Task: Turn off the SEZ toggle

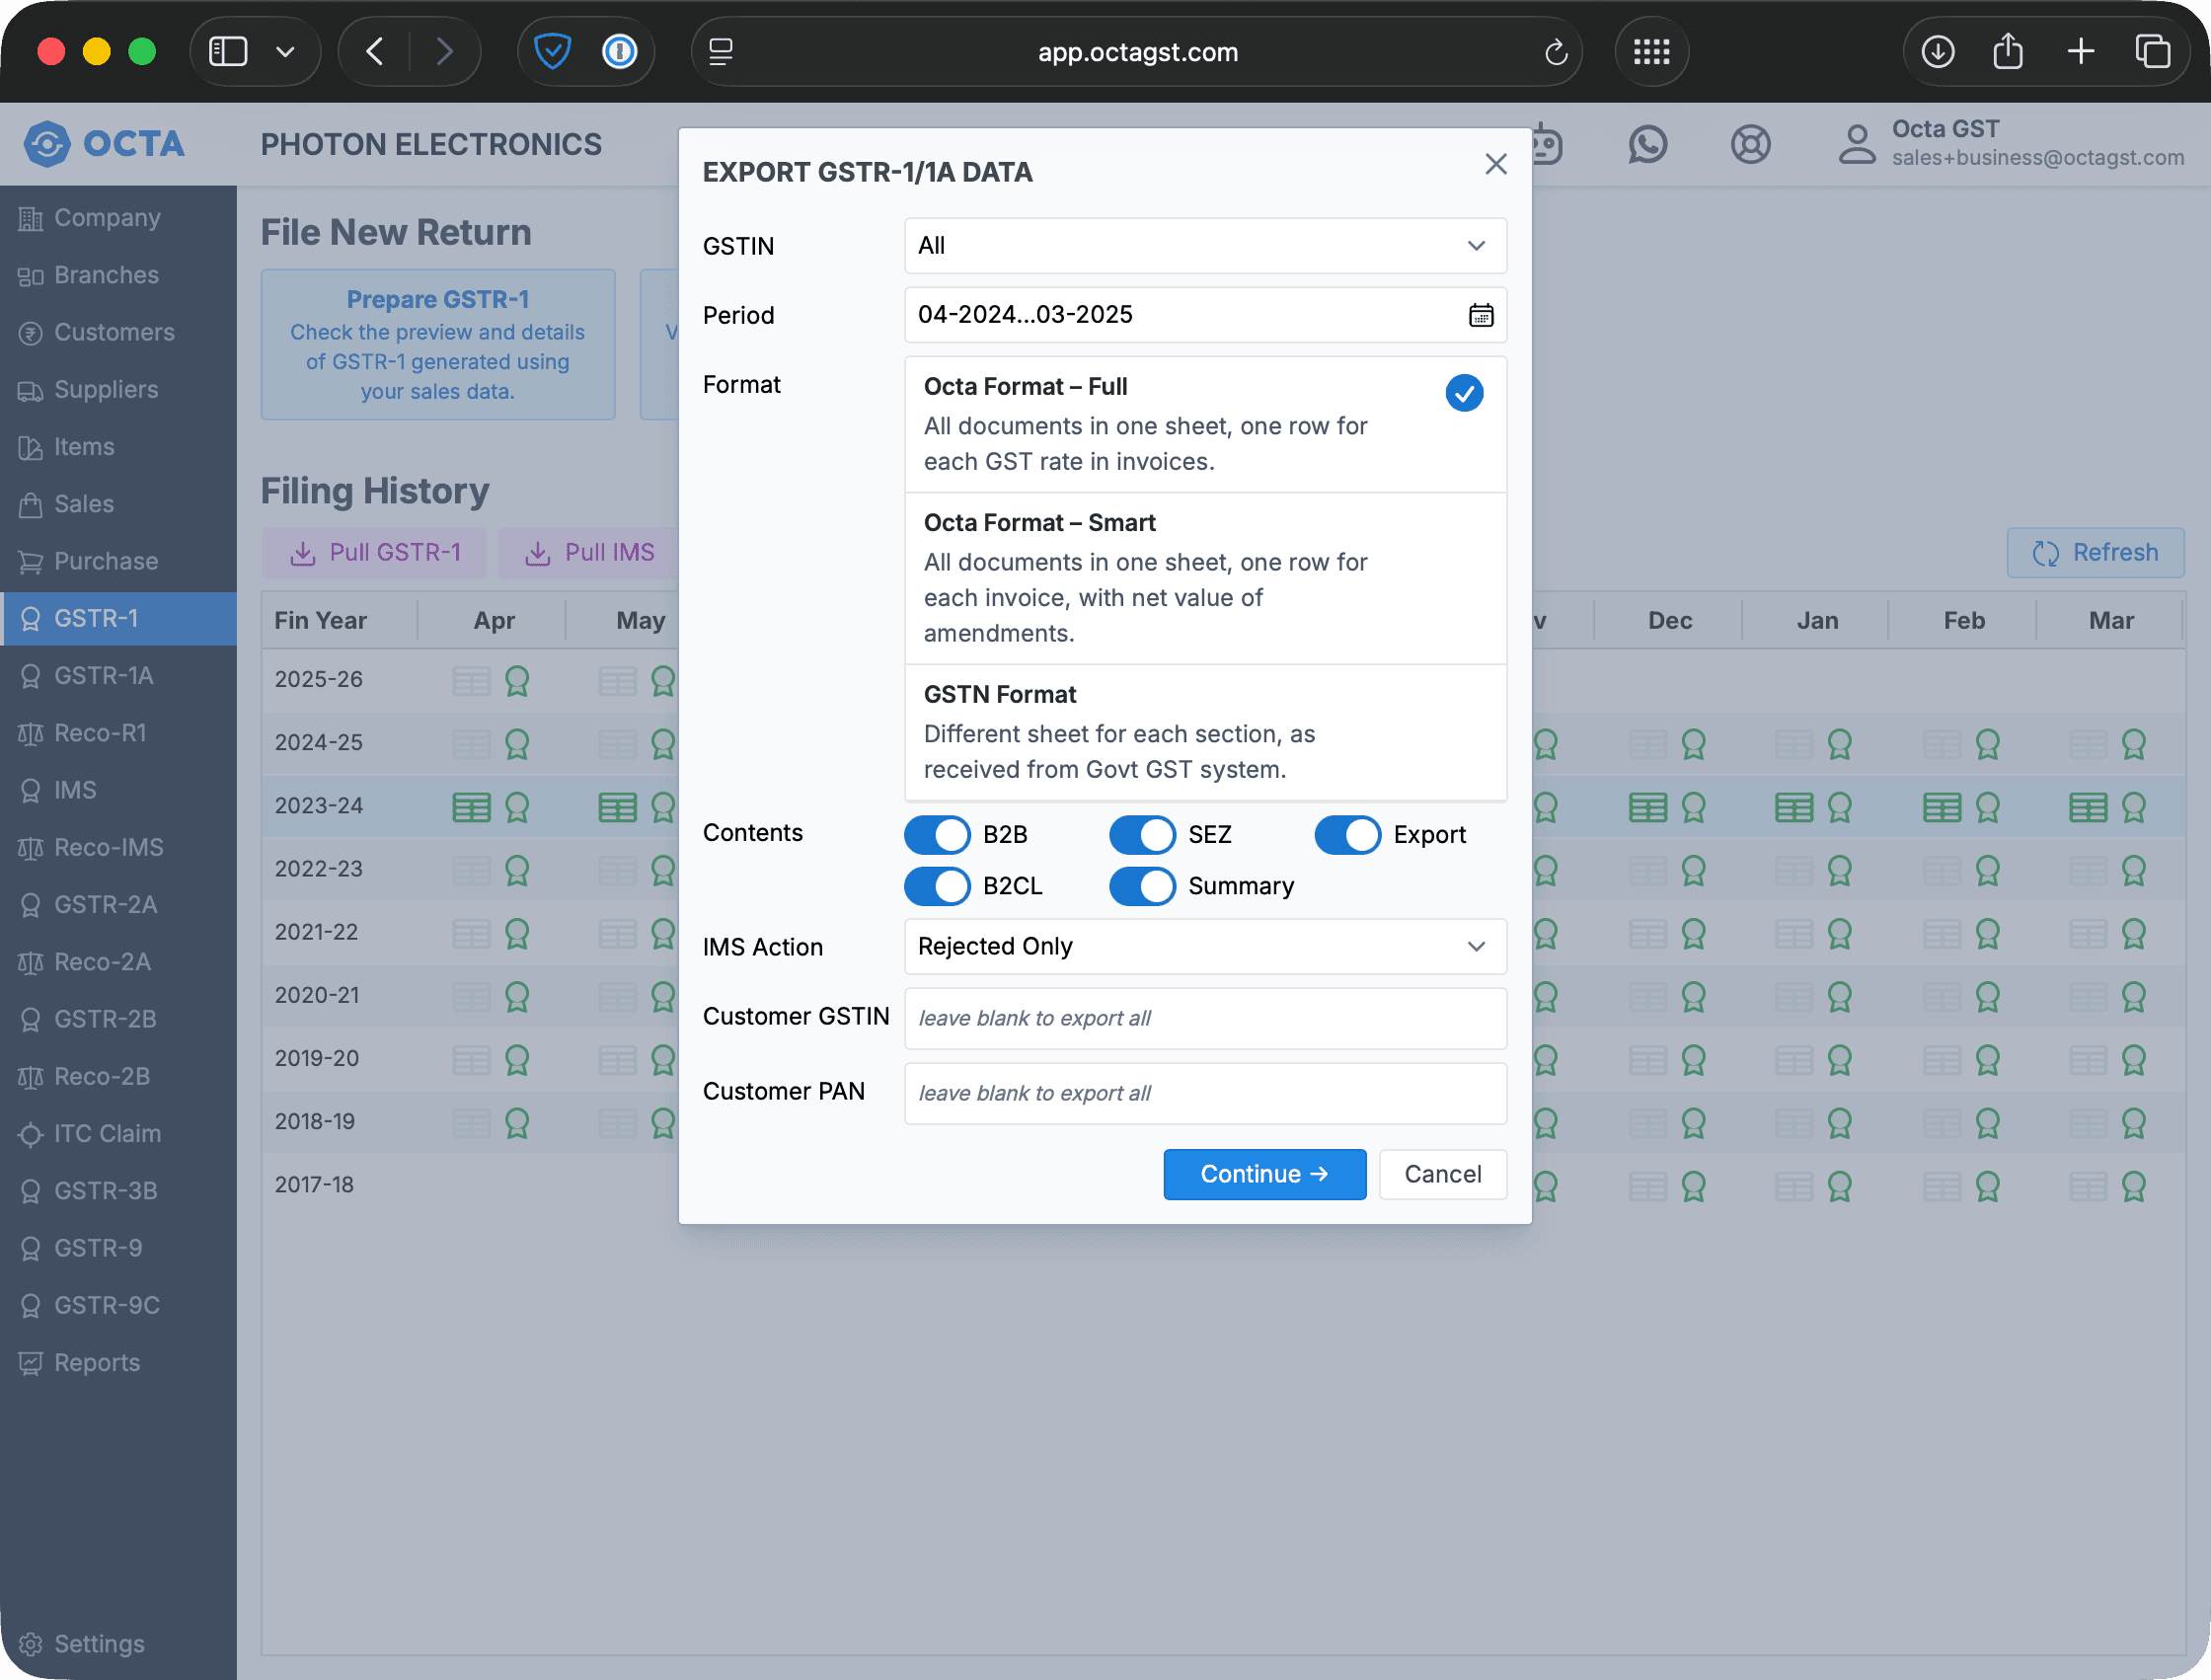Action: pyautogui.click(x=1141, y=835)
